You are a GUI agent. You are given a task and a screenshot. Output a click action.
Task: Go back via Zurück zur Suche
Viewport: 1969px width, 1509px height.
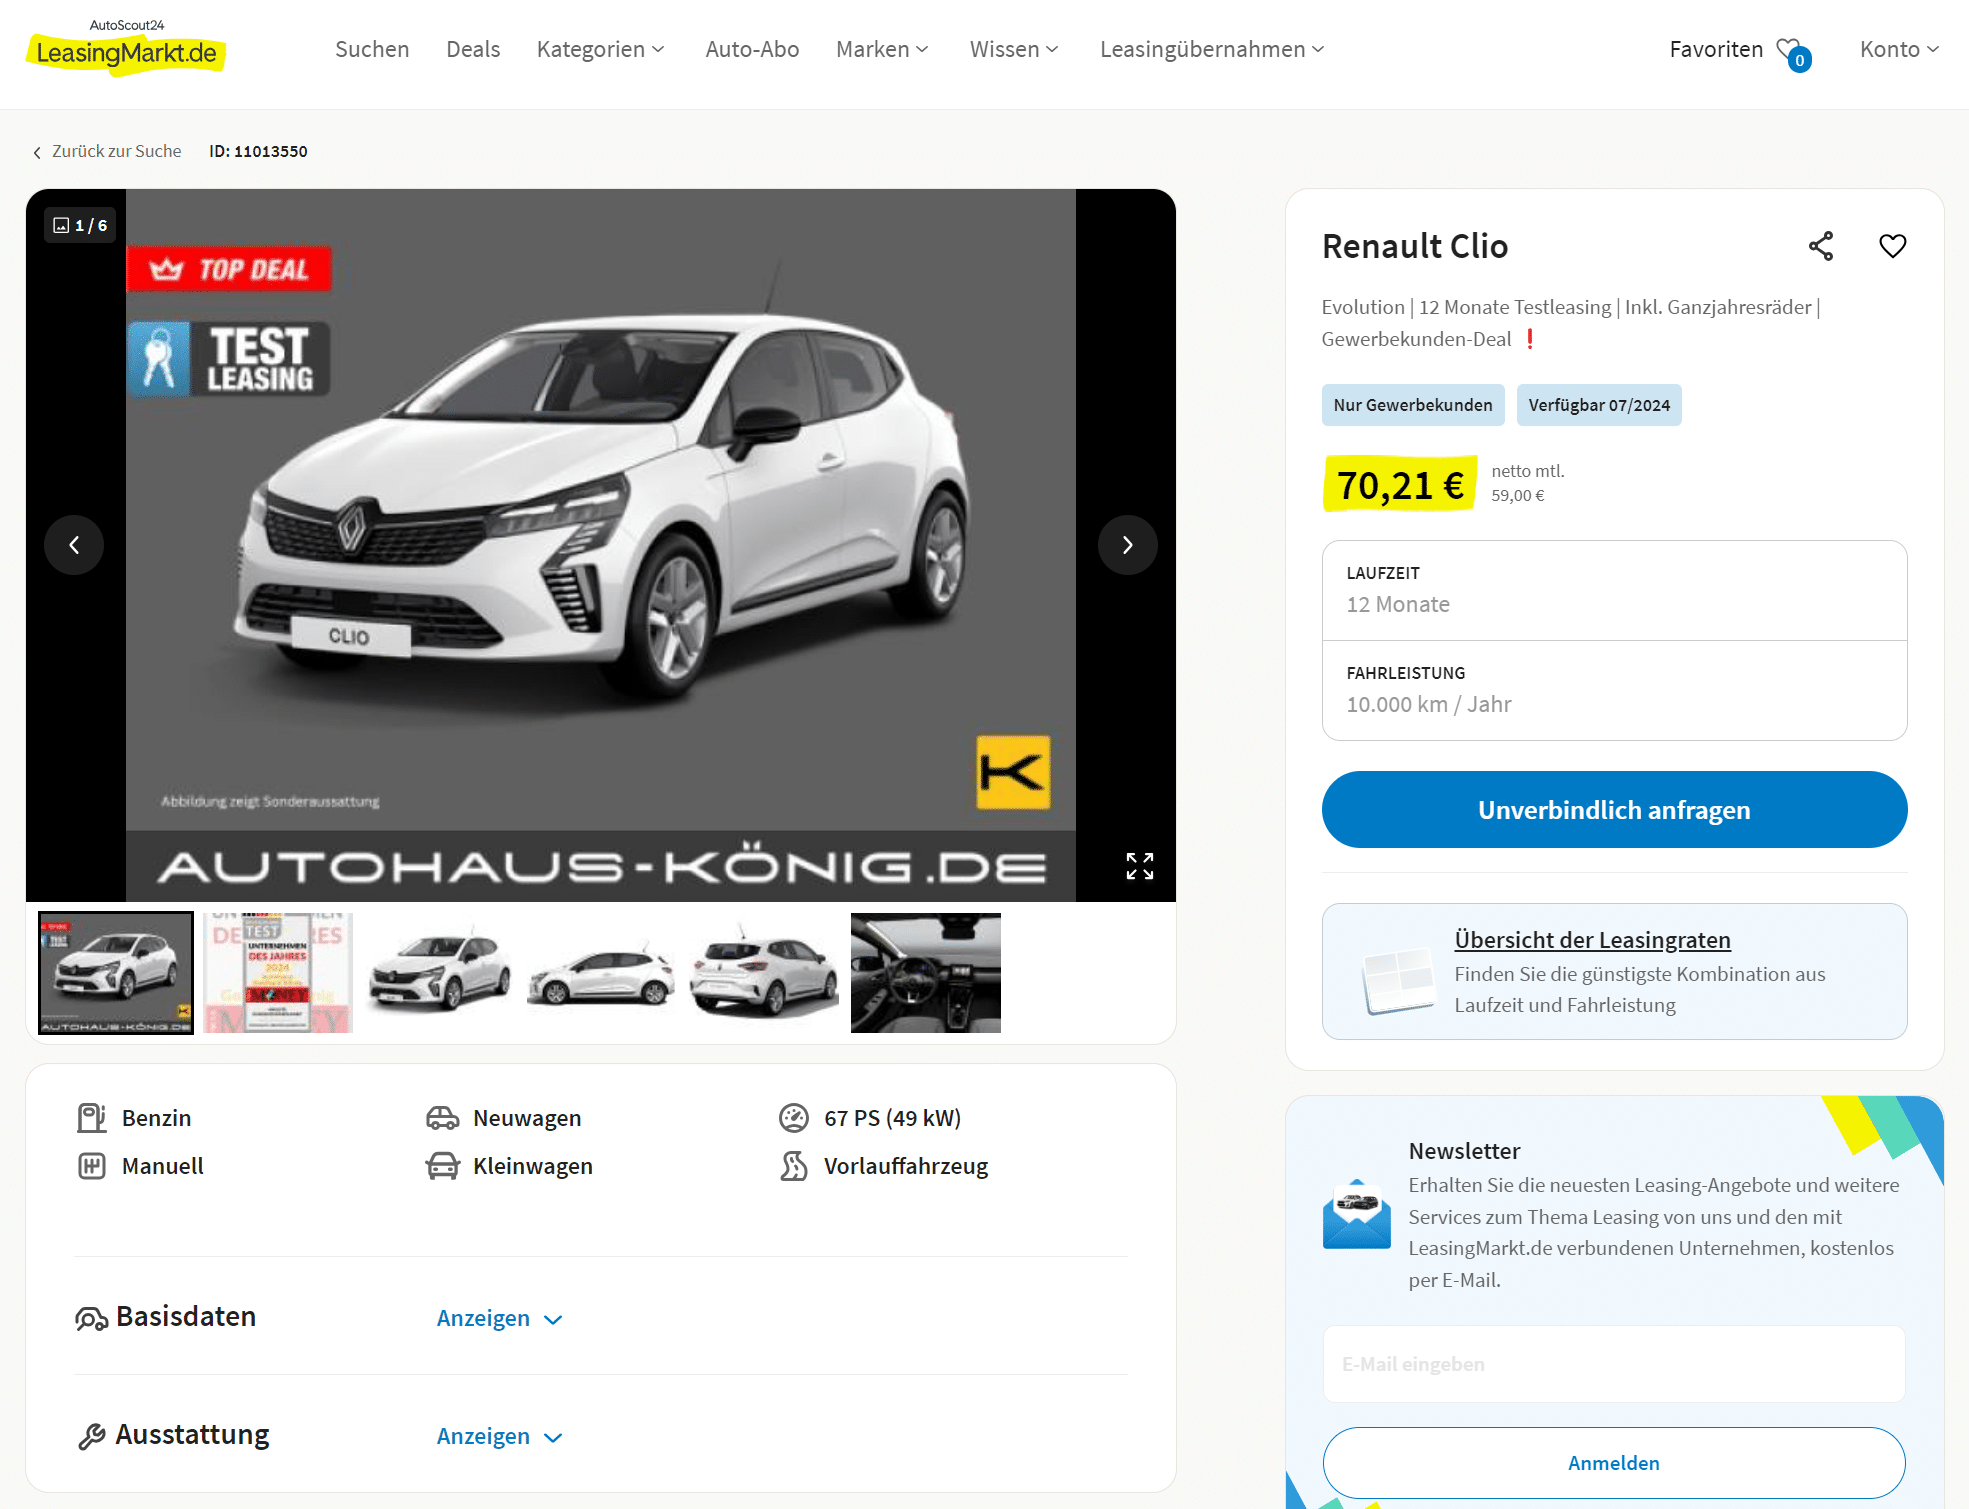tap(117, 151)
